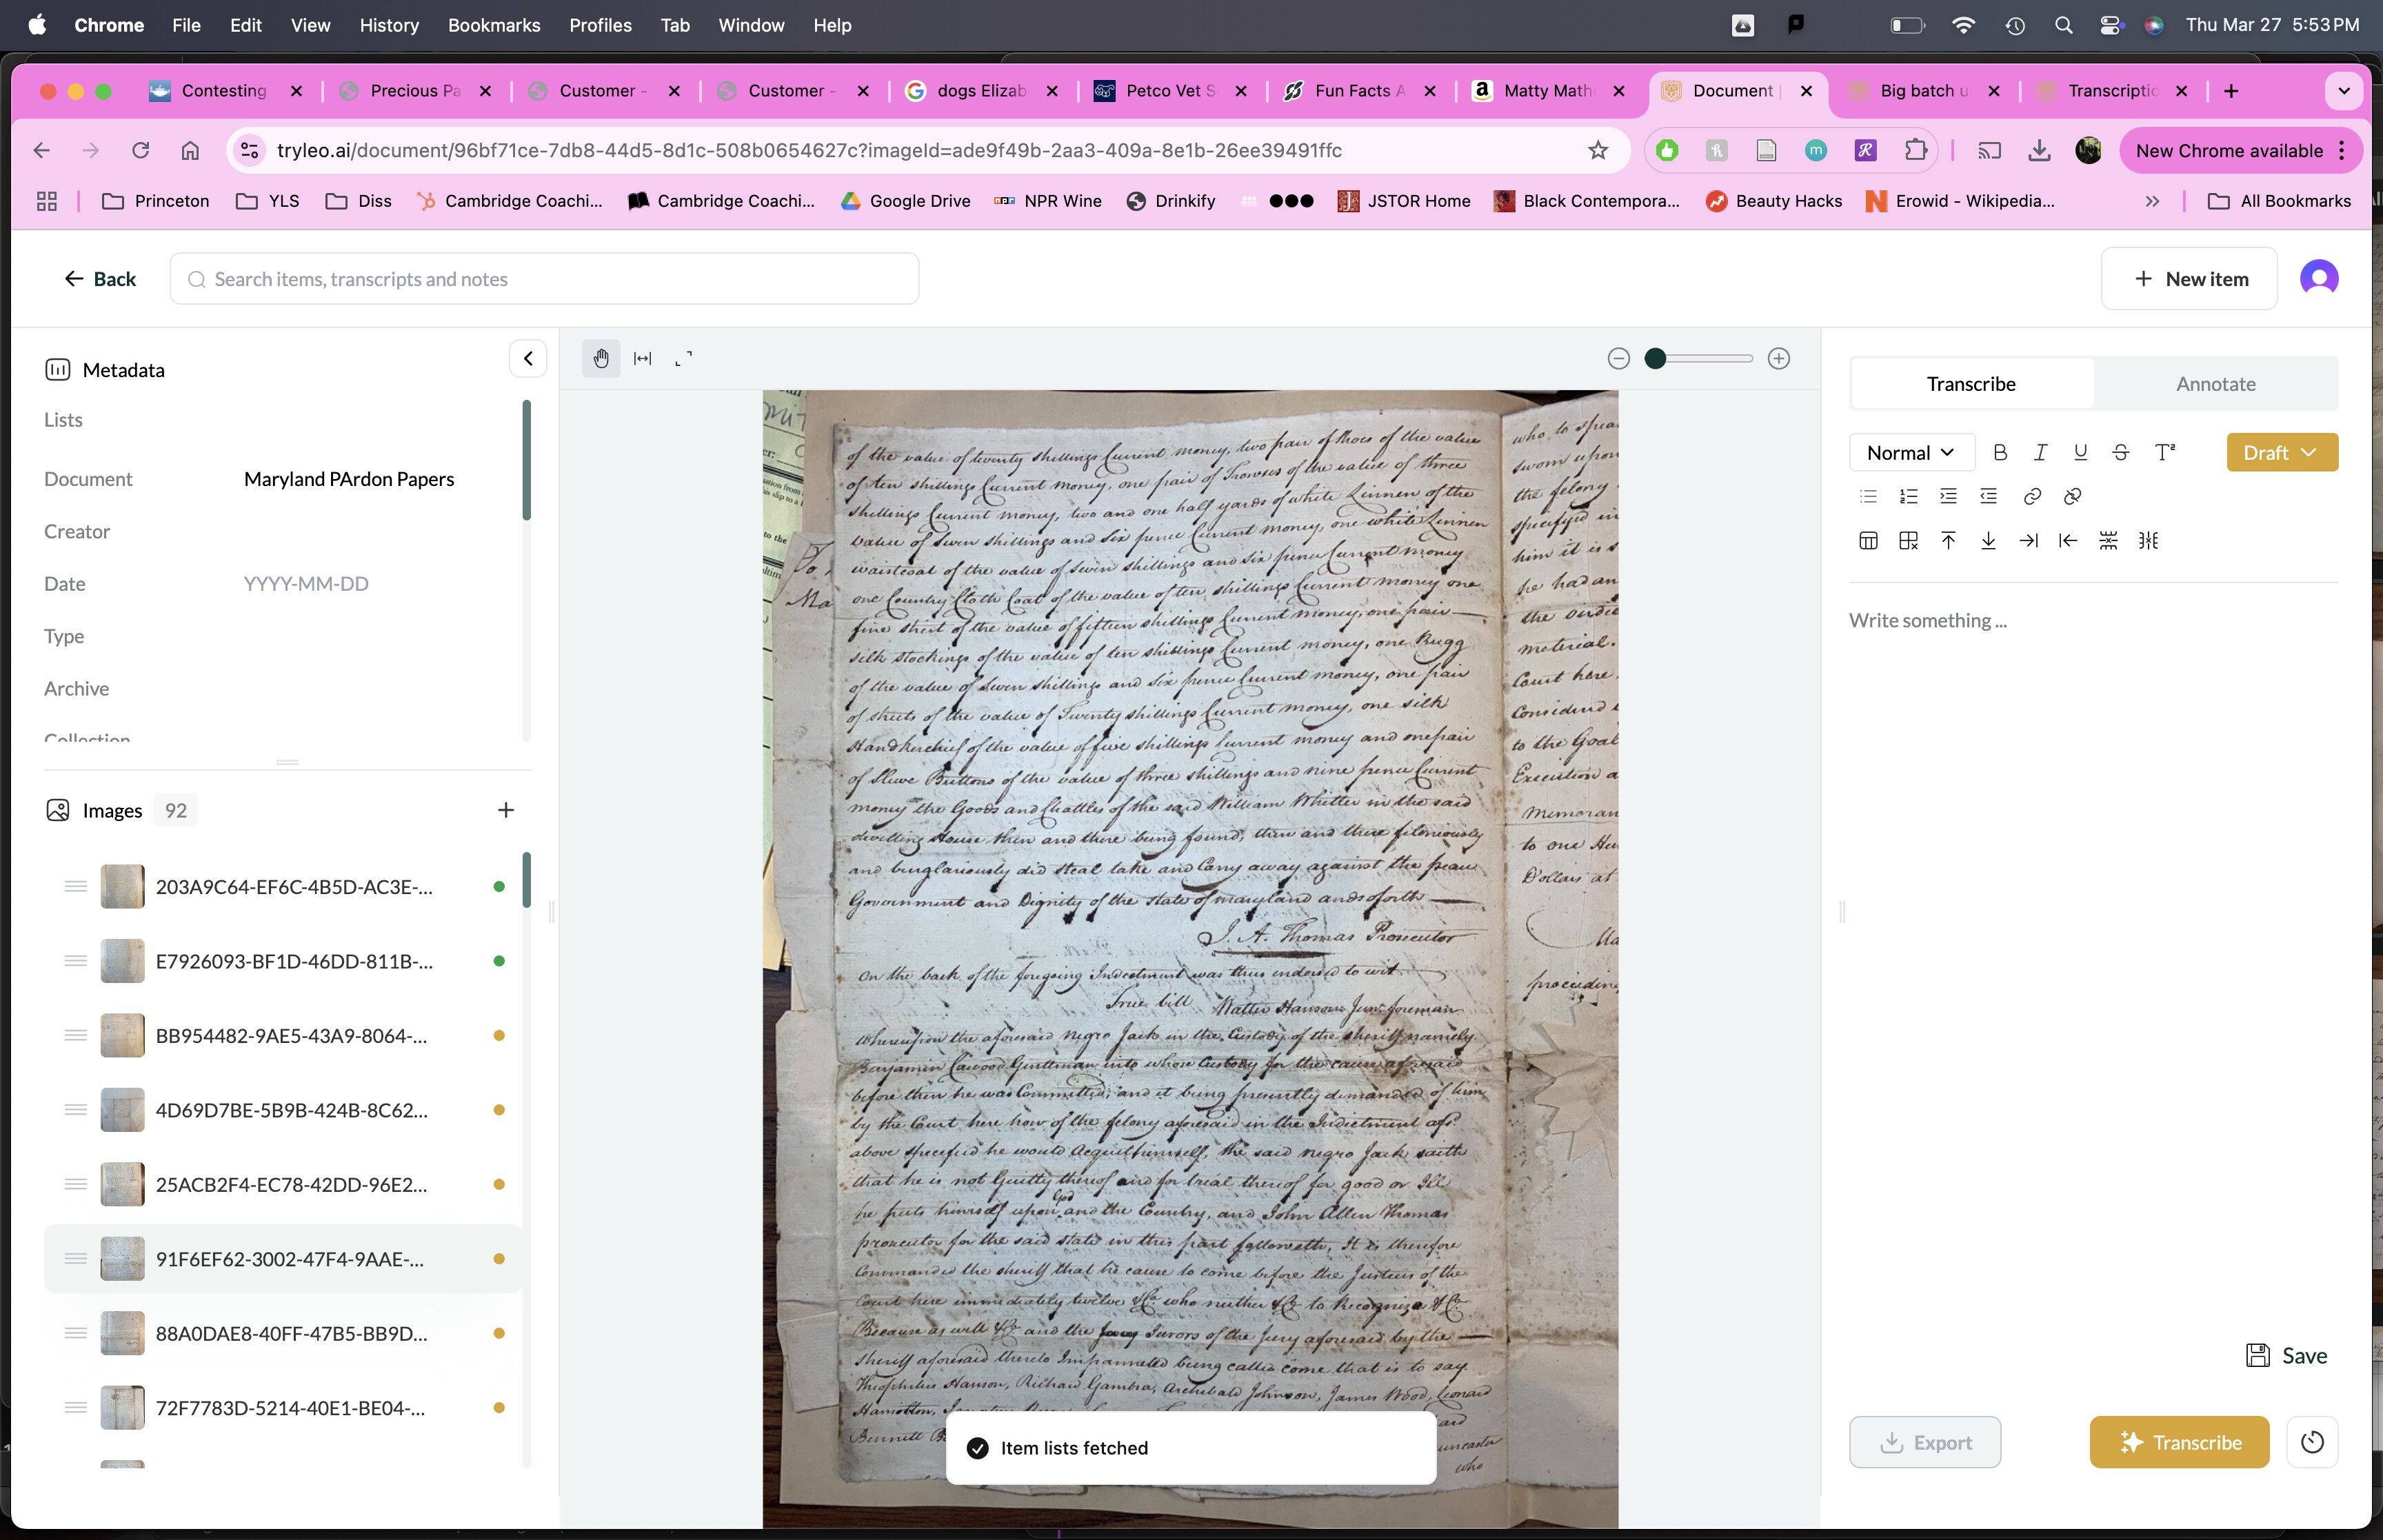Screen dimensions: 2383x1540
Task: Click the delete table icon
Action: pos(1908,541)
